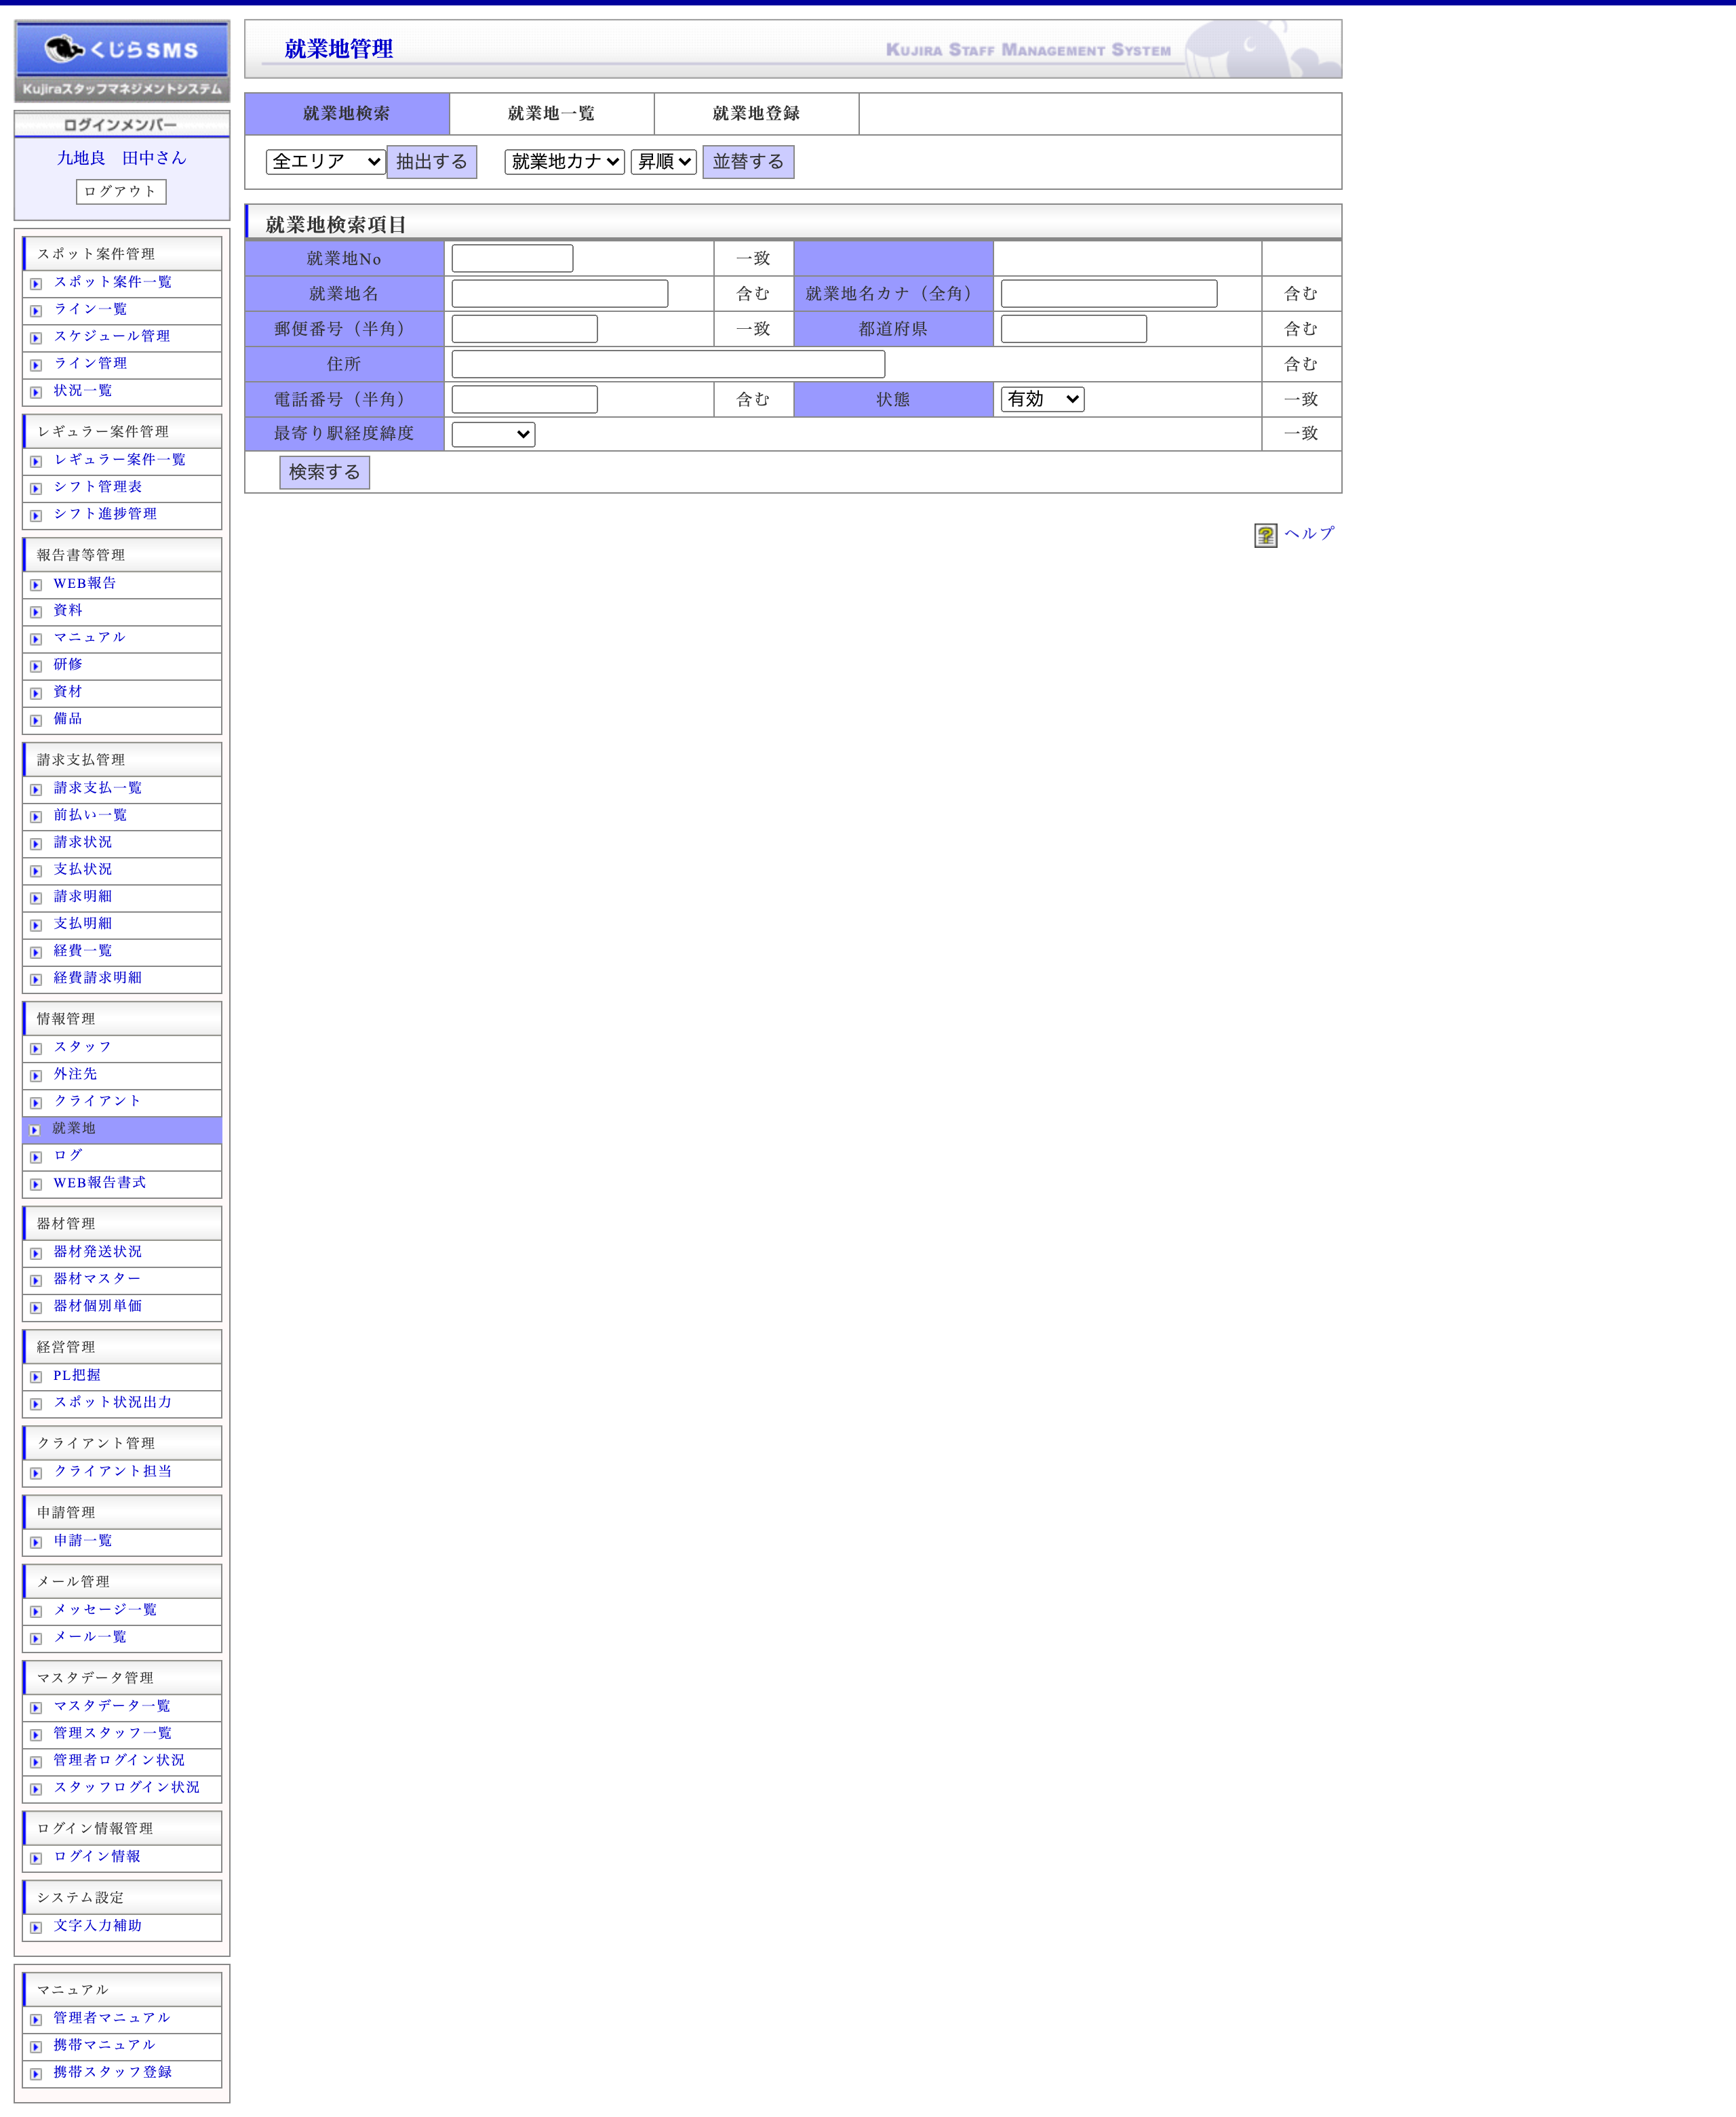Click arrow icon beside スタッフ
1736x2117 pixels.
36,1049
